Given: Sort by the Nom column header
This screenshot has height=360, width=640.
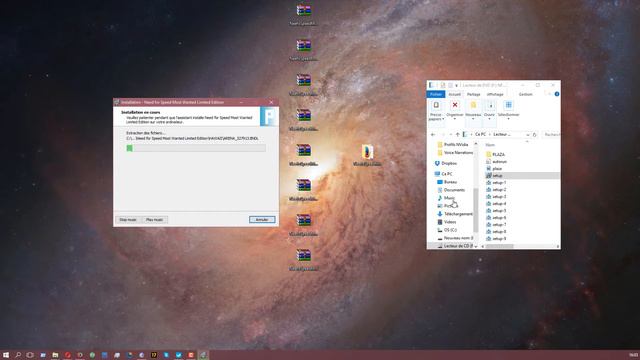Looking at the screenshot, I should click(490, 145).
